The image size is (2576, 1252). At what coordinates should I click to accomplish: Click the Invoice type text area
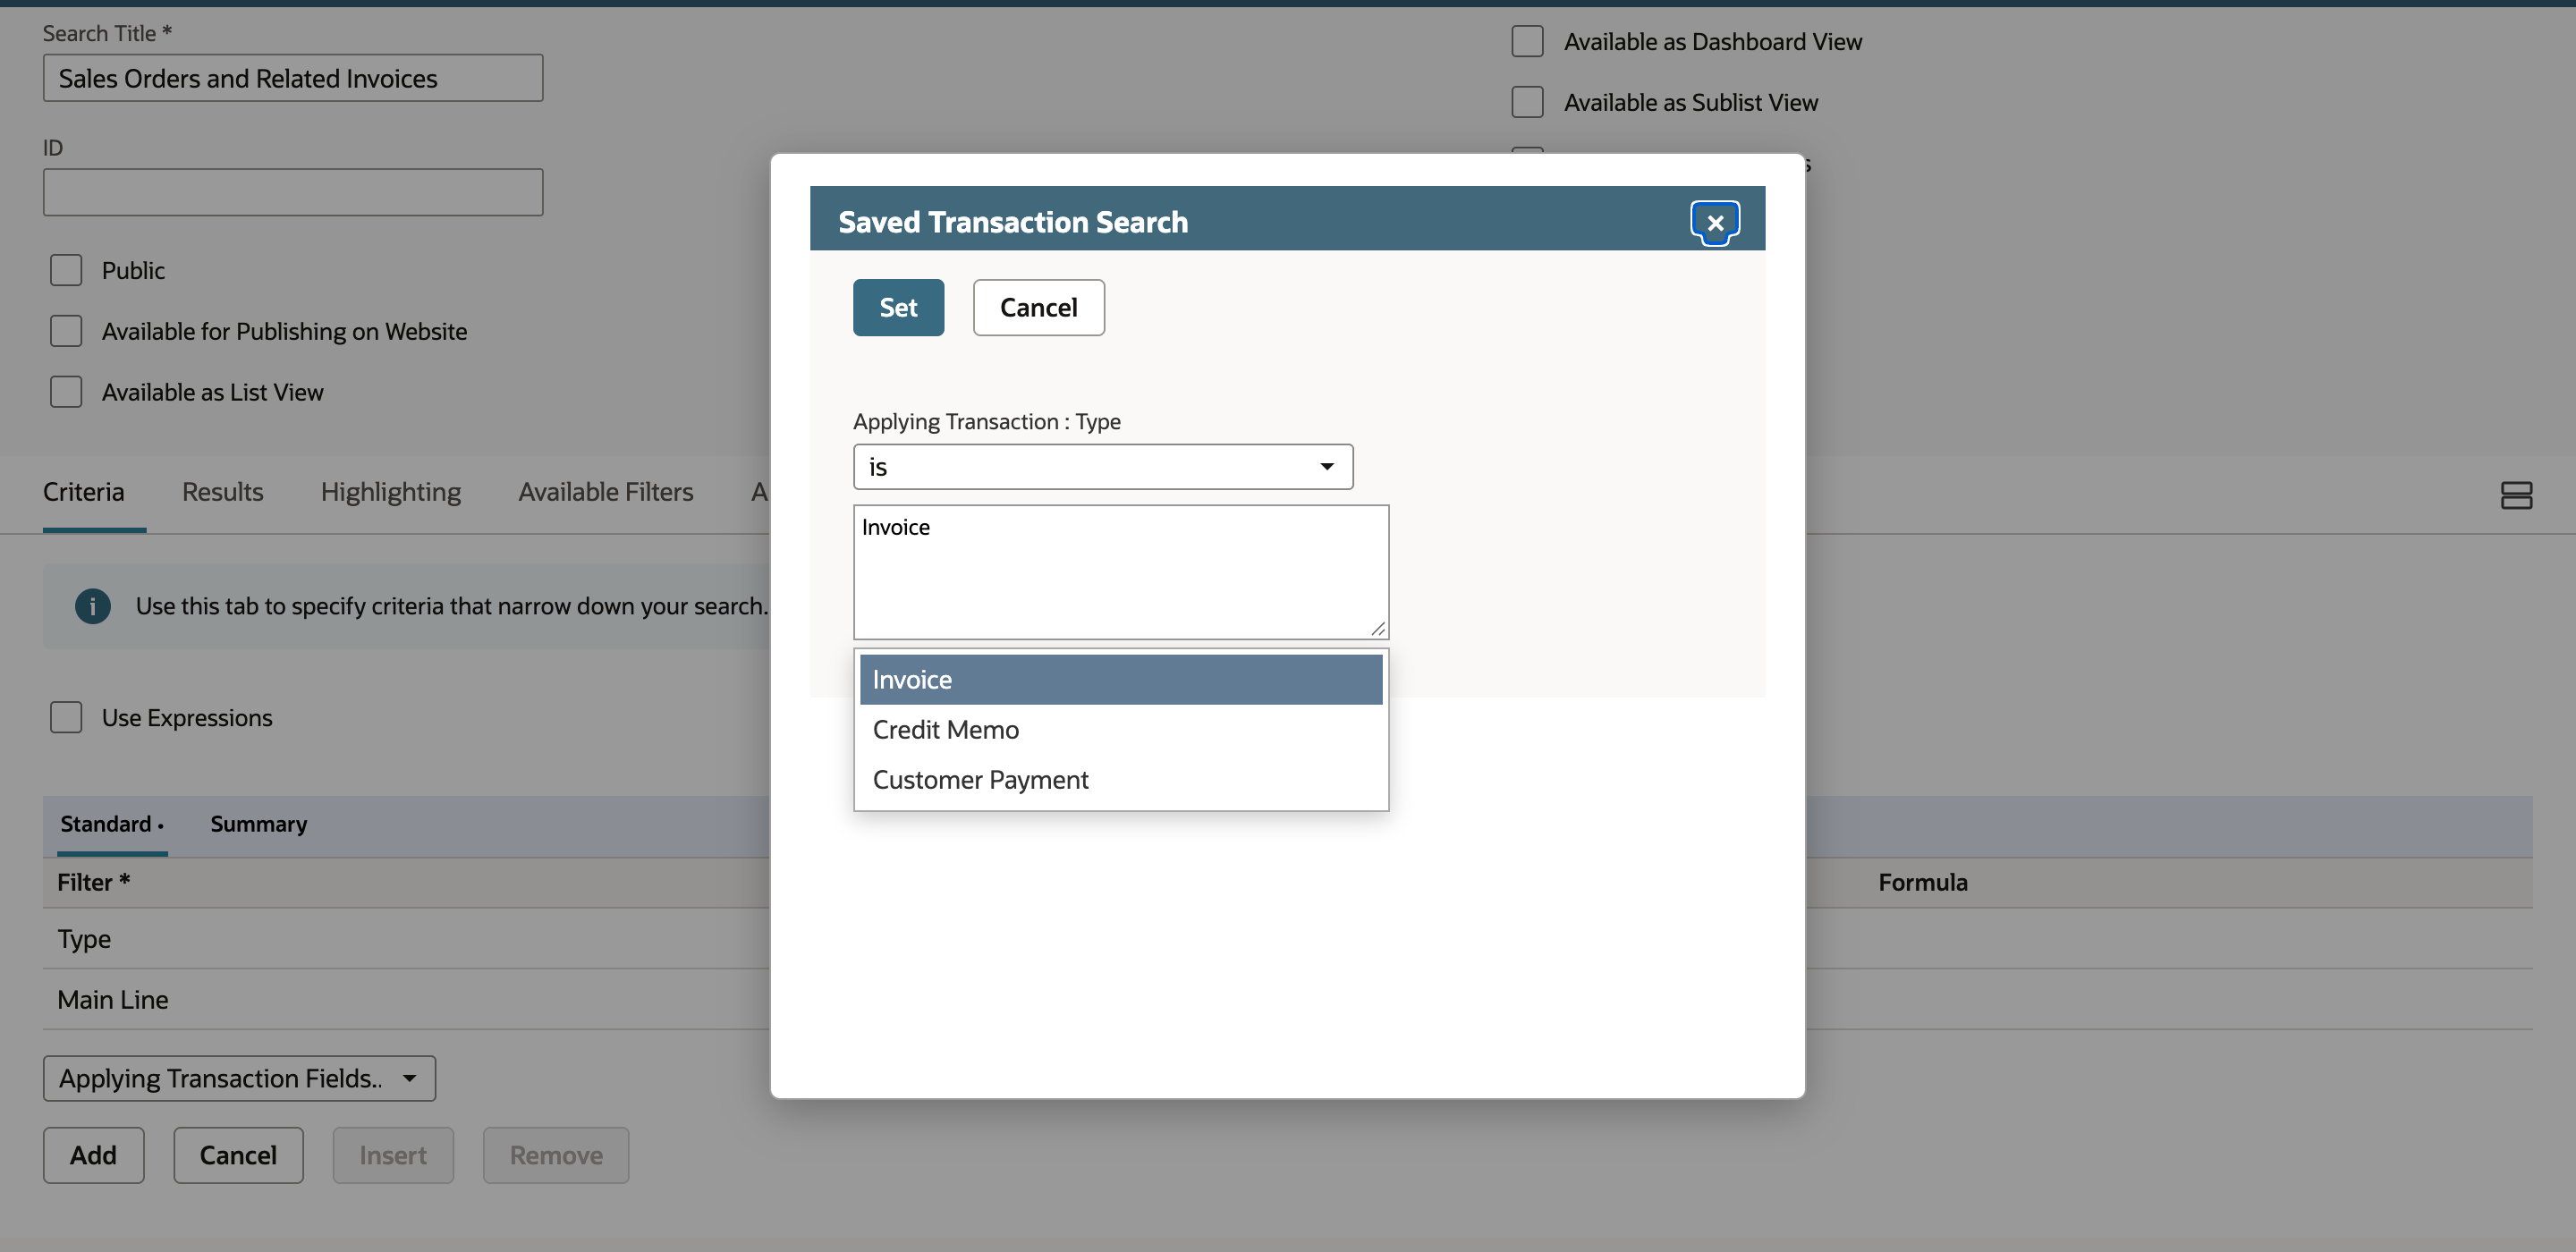click(1121, 572)
